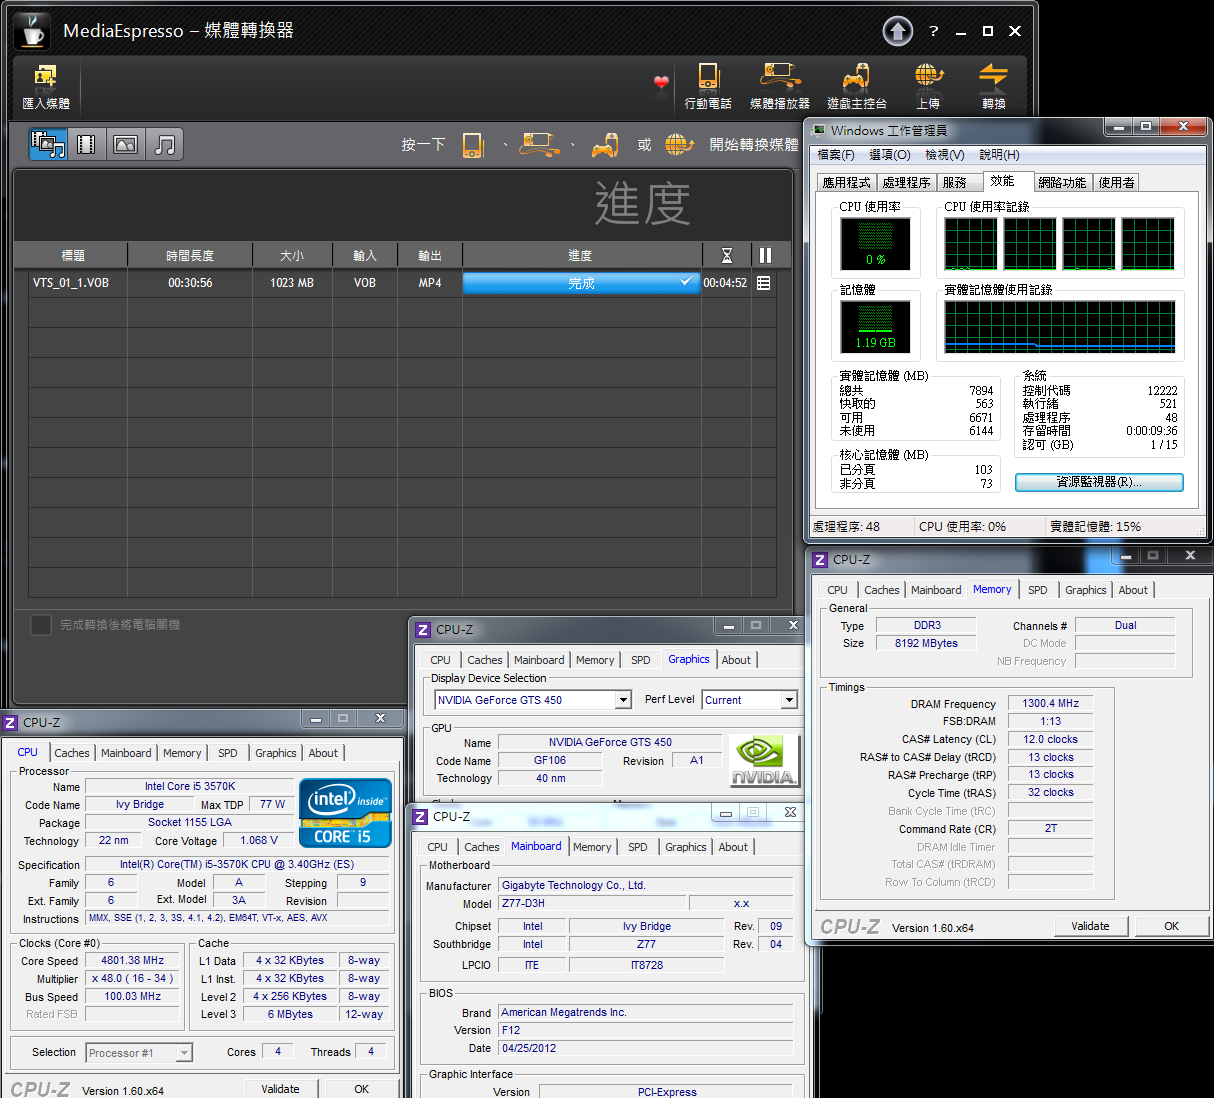Open Caches tab in CPU-Z CPU window
Screen dimensions: 1214x1098
click(72, 753)
